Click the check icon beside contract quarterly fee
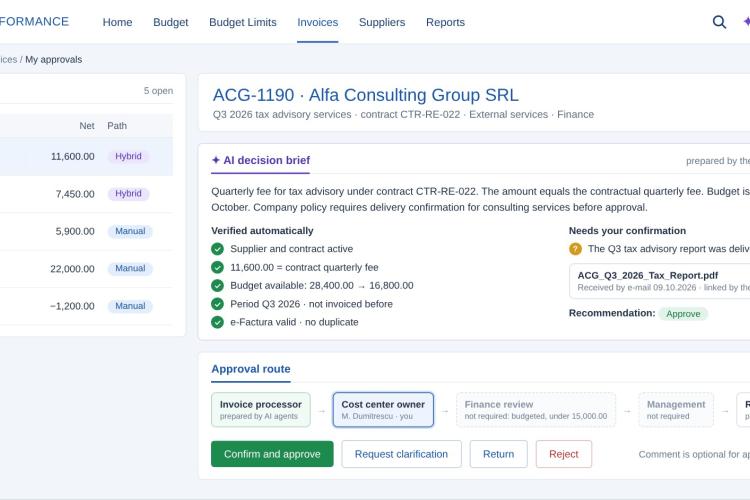 pyautogui.click(x=217, y=267)
